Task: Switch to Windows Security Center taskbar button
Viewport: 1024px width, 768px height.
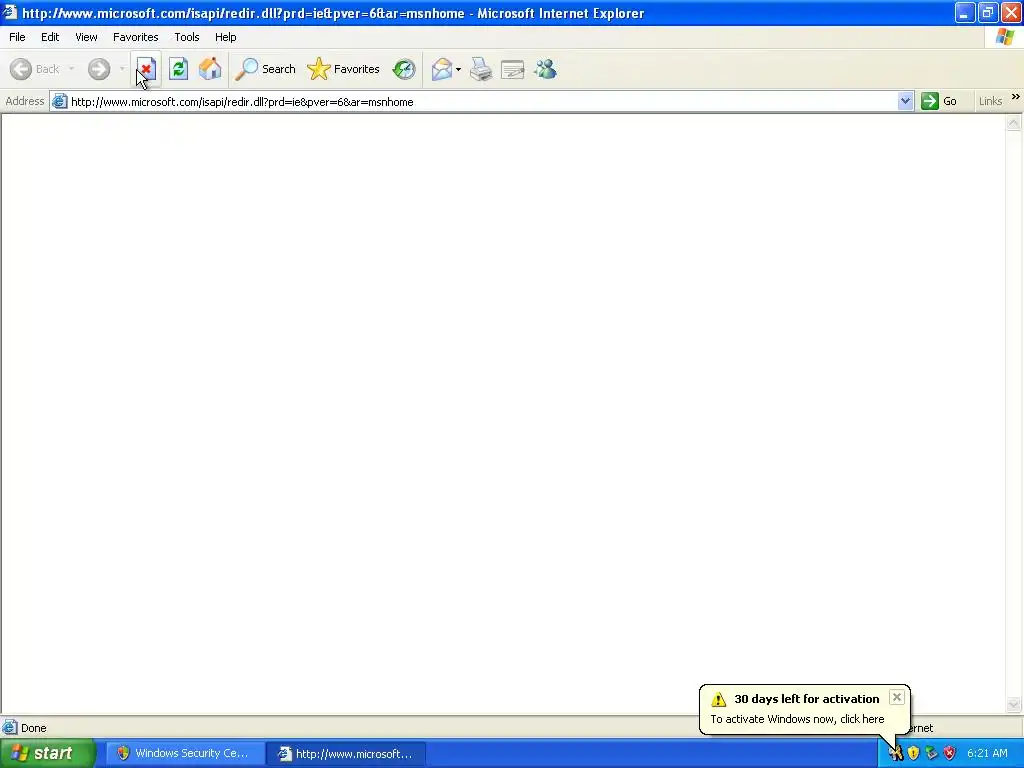Action: (185, 754)
